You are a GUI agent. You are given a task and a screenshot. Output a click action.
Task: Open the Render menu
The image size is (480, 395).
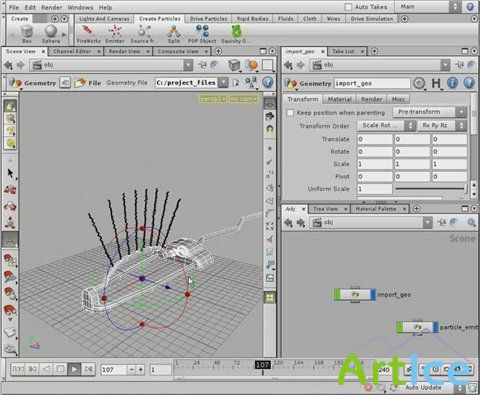click(x=52, y=7)
